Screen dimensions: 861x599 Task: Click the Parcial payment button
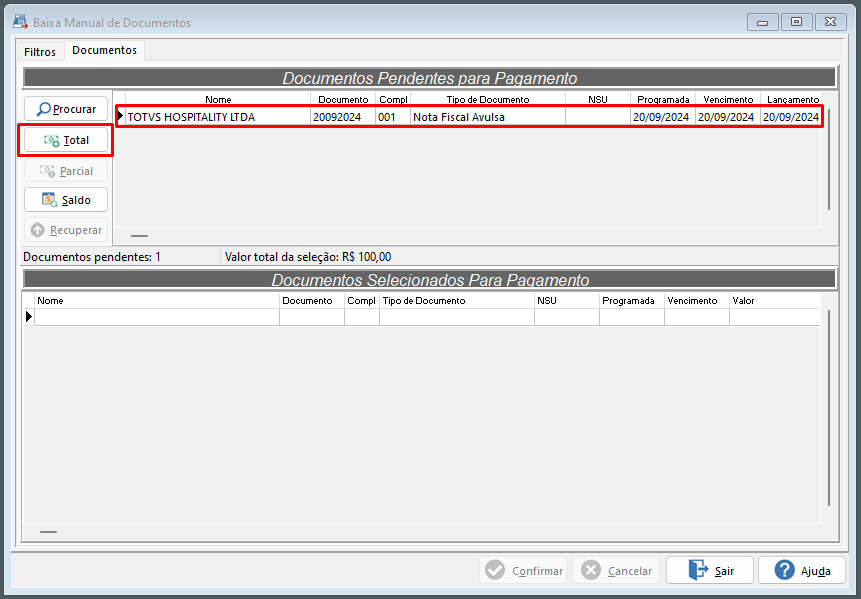click(66, 171)
